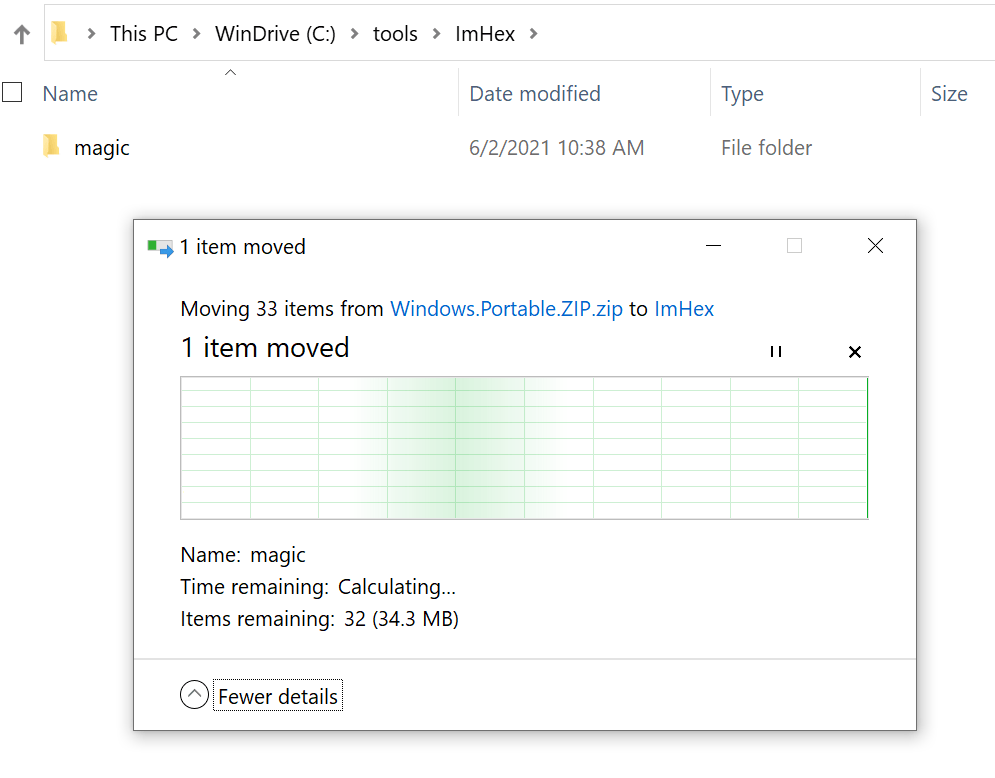The image size is (995, 778).
Task: Go to tools in the breadcrumb path
Action: pyautogui.click(x=395, y=34)
